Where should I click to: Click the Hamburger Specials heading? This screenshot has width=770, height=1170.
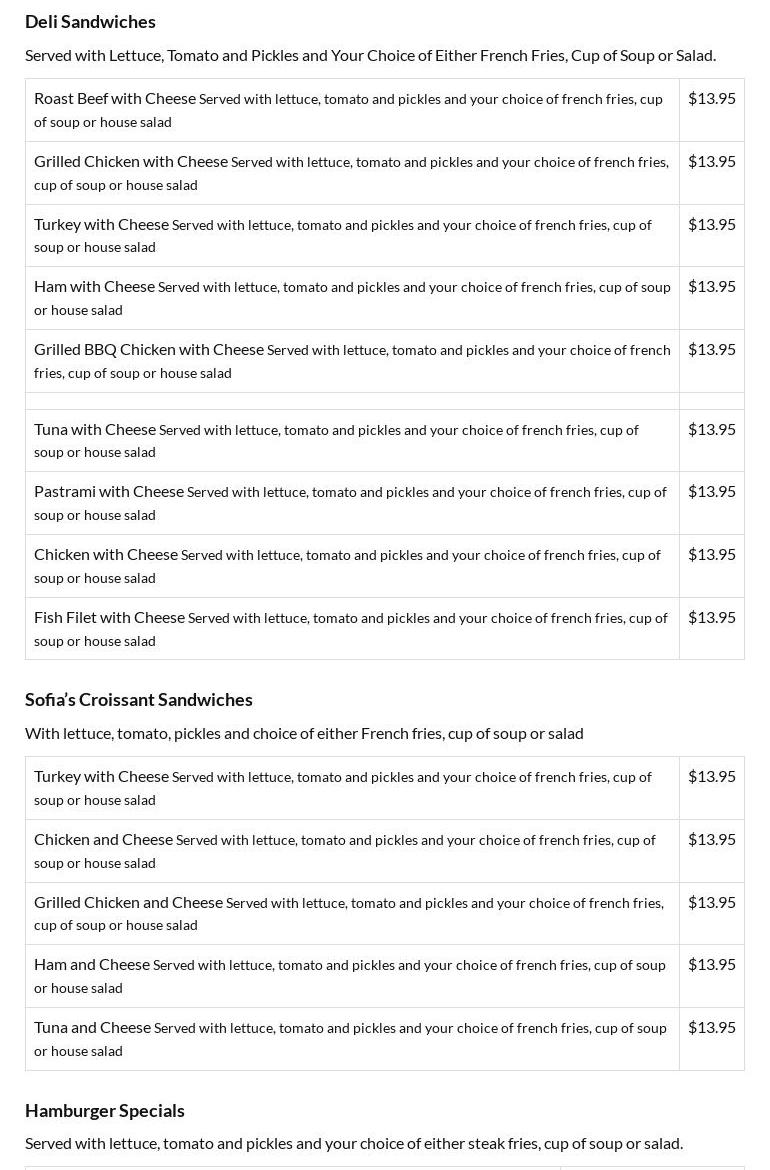click(105, 1111)
